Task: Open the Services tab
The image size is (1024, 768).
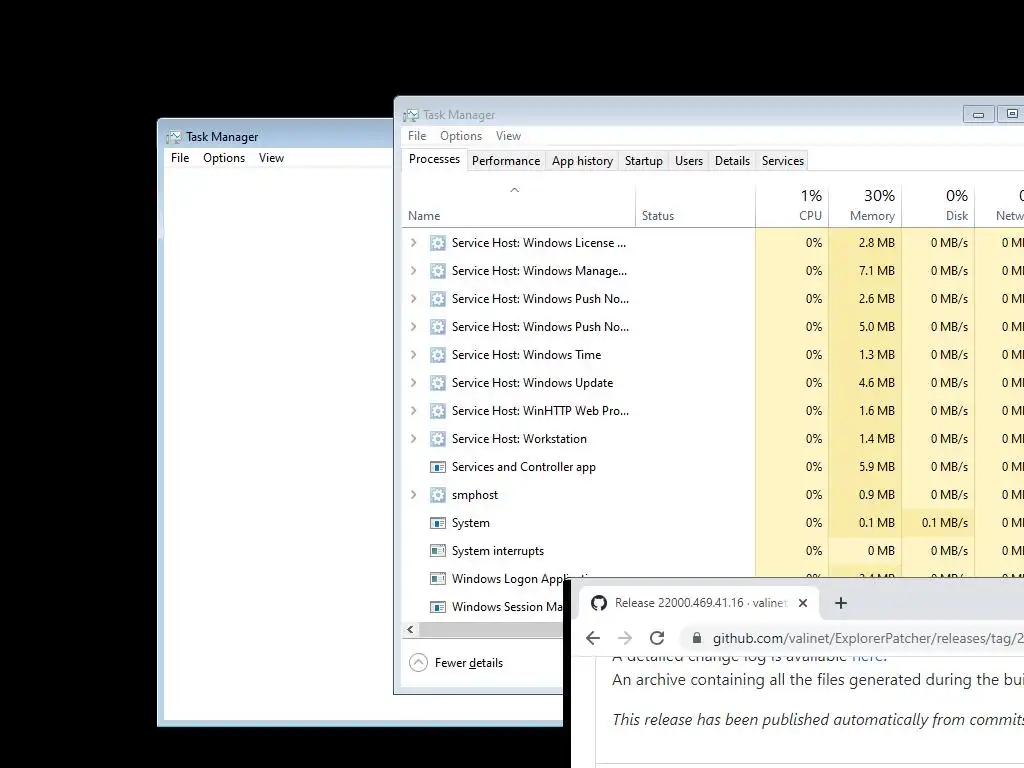Action: tap(782, 161)
